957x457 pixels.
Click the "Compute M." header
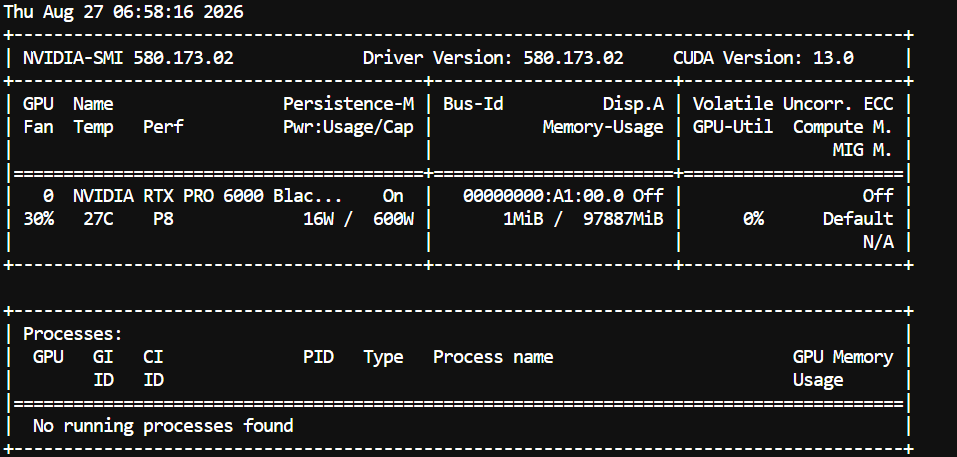click(x=843, y=127)
